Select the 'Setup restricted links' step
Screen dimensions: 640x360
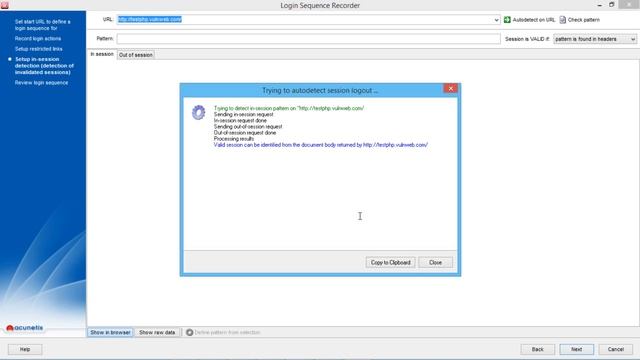pos(39,49)
